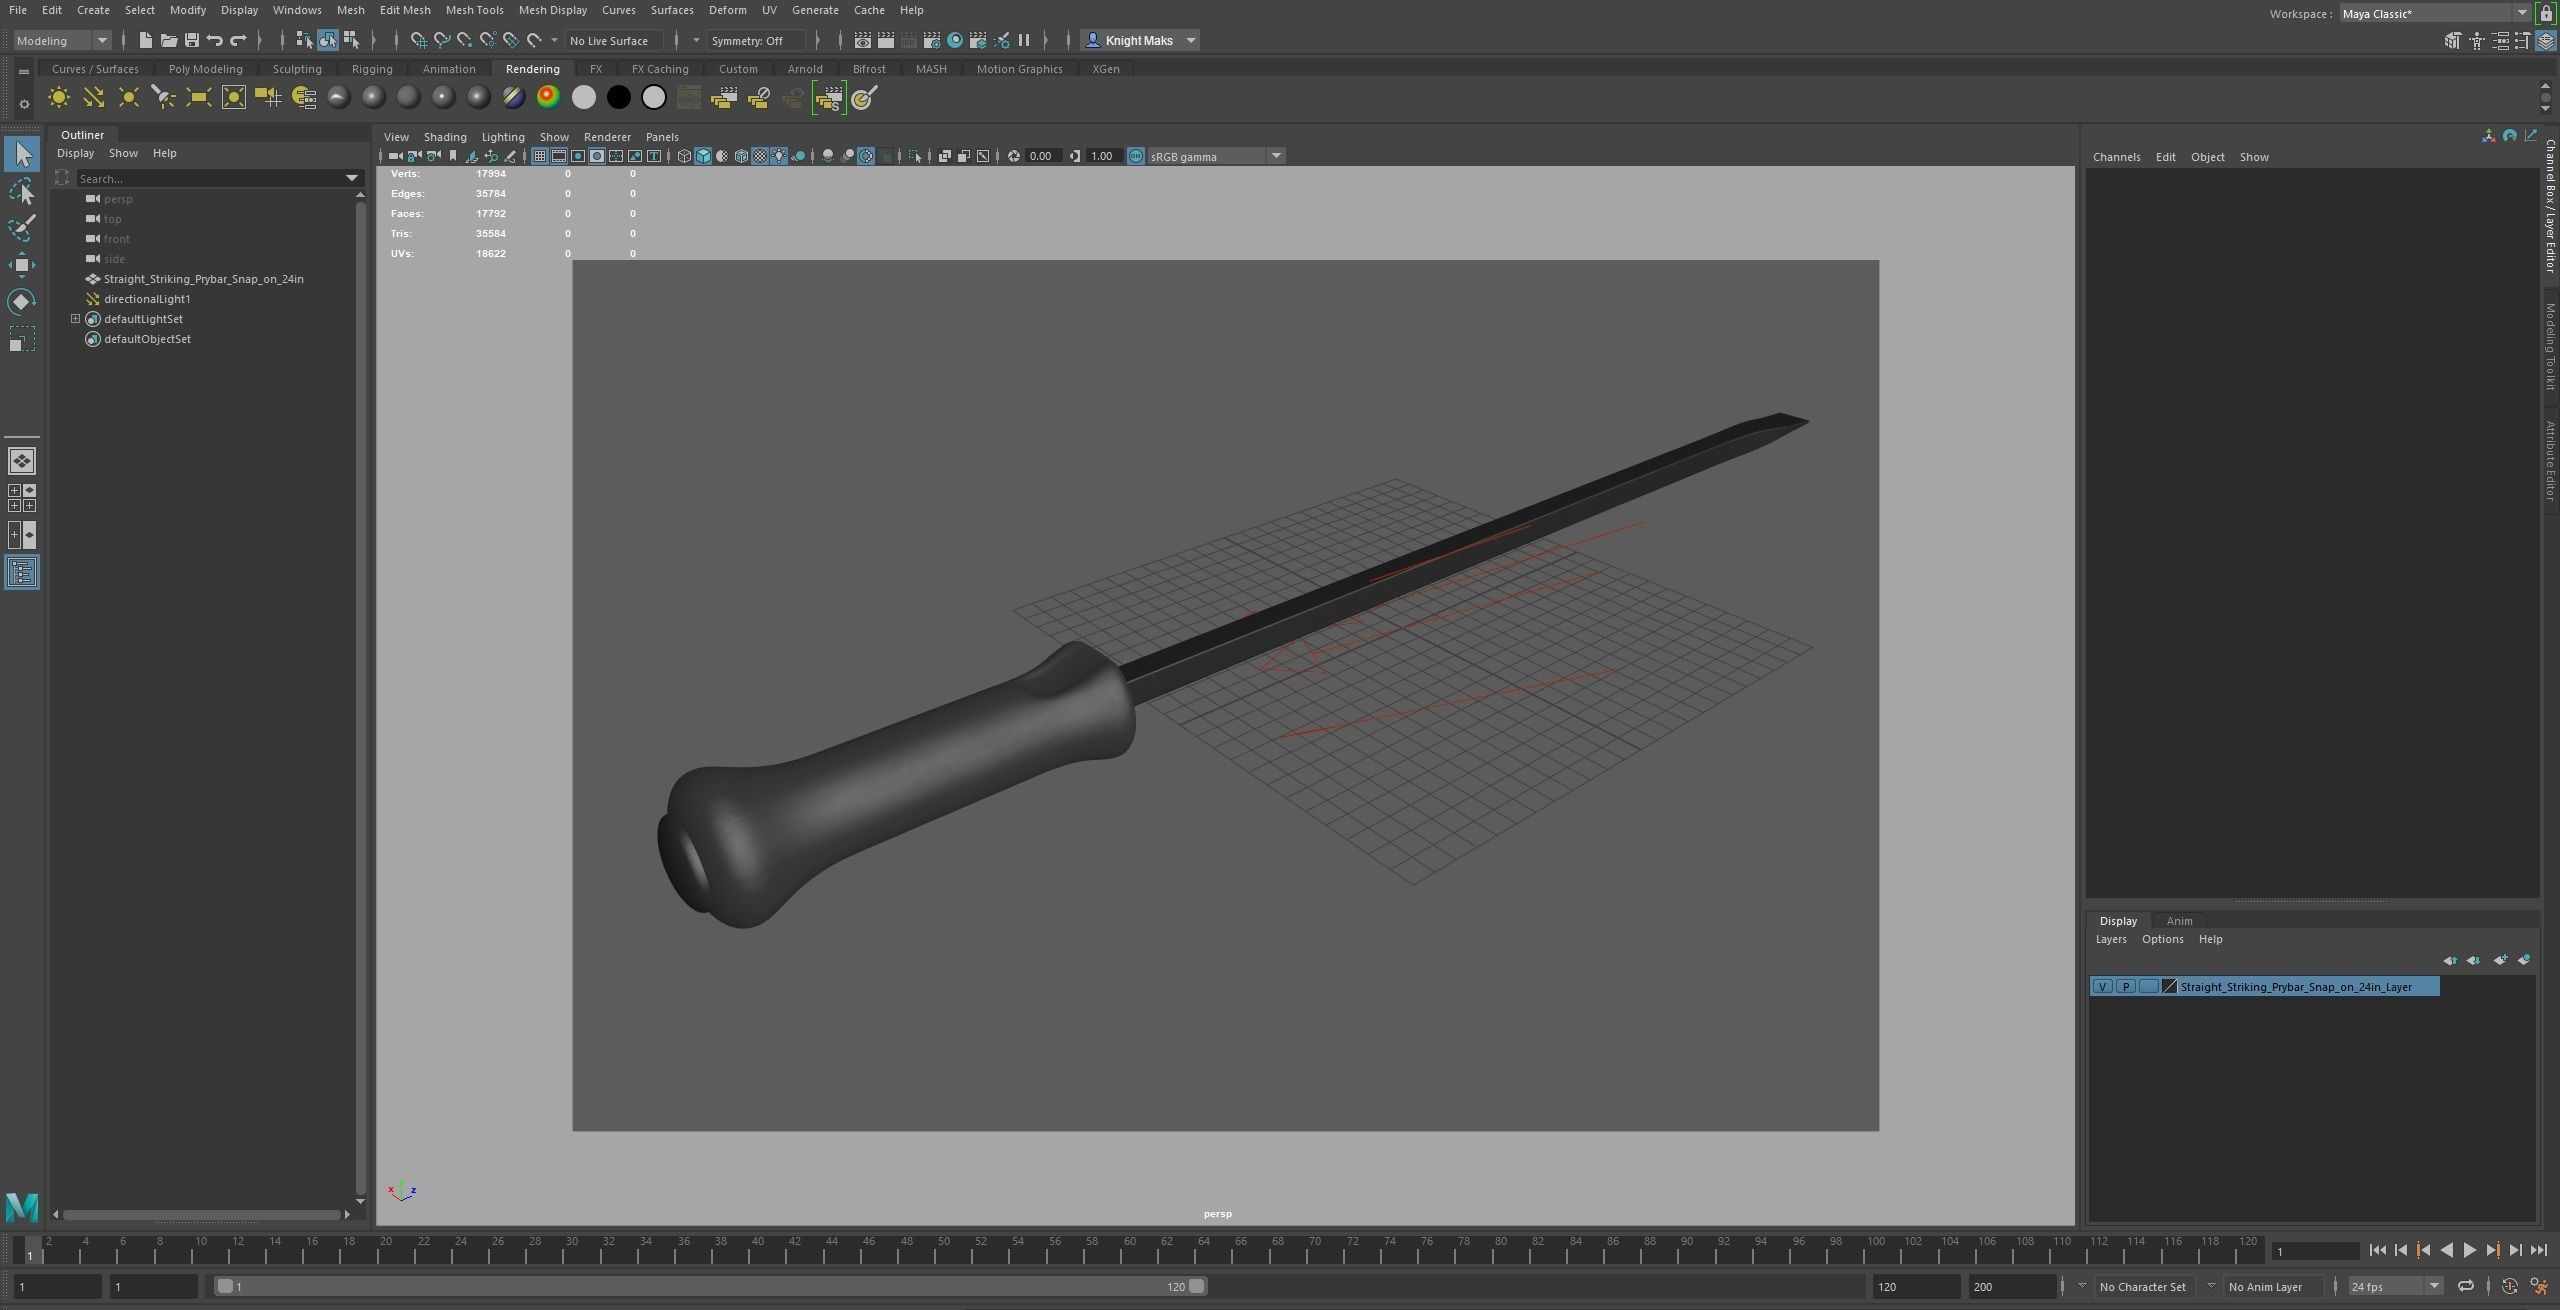This screenshot has width=2560, height=1310.
Task: Open the Mesh Tools menu
Action: [x=474, y=10]
